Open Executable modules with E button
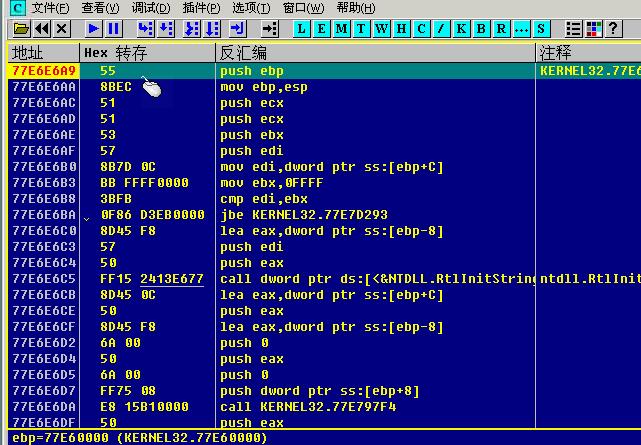The width and height of the screenshot is (641, 445). [321, 29]
